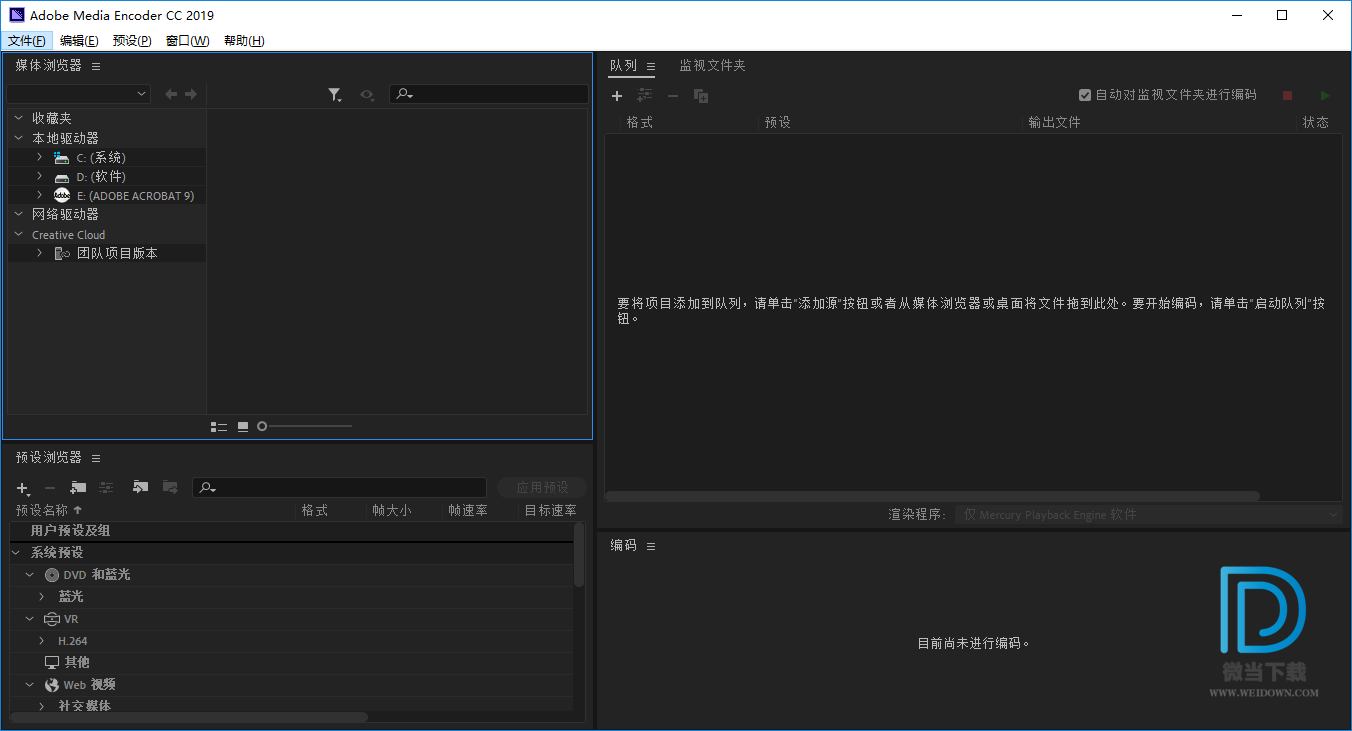Click the preset browser search field
The image size is (1352, 731).
pos(339,487)
